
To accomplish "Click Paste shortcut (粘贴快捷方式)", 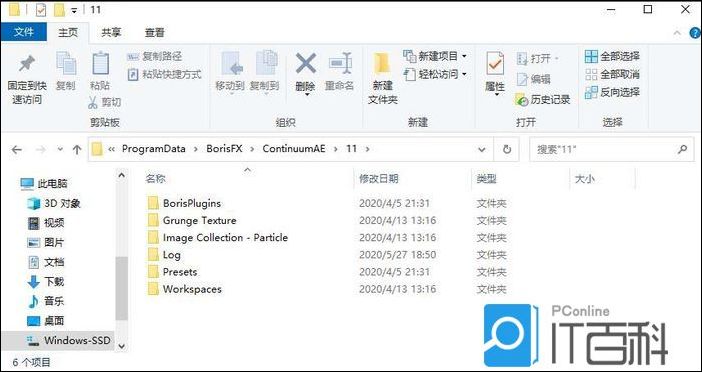I will (x=164, y=74).
